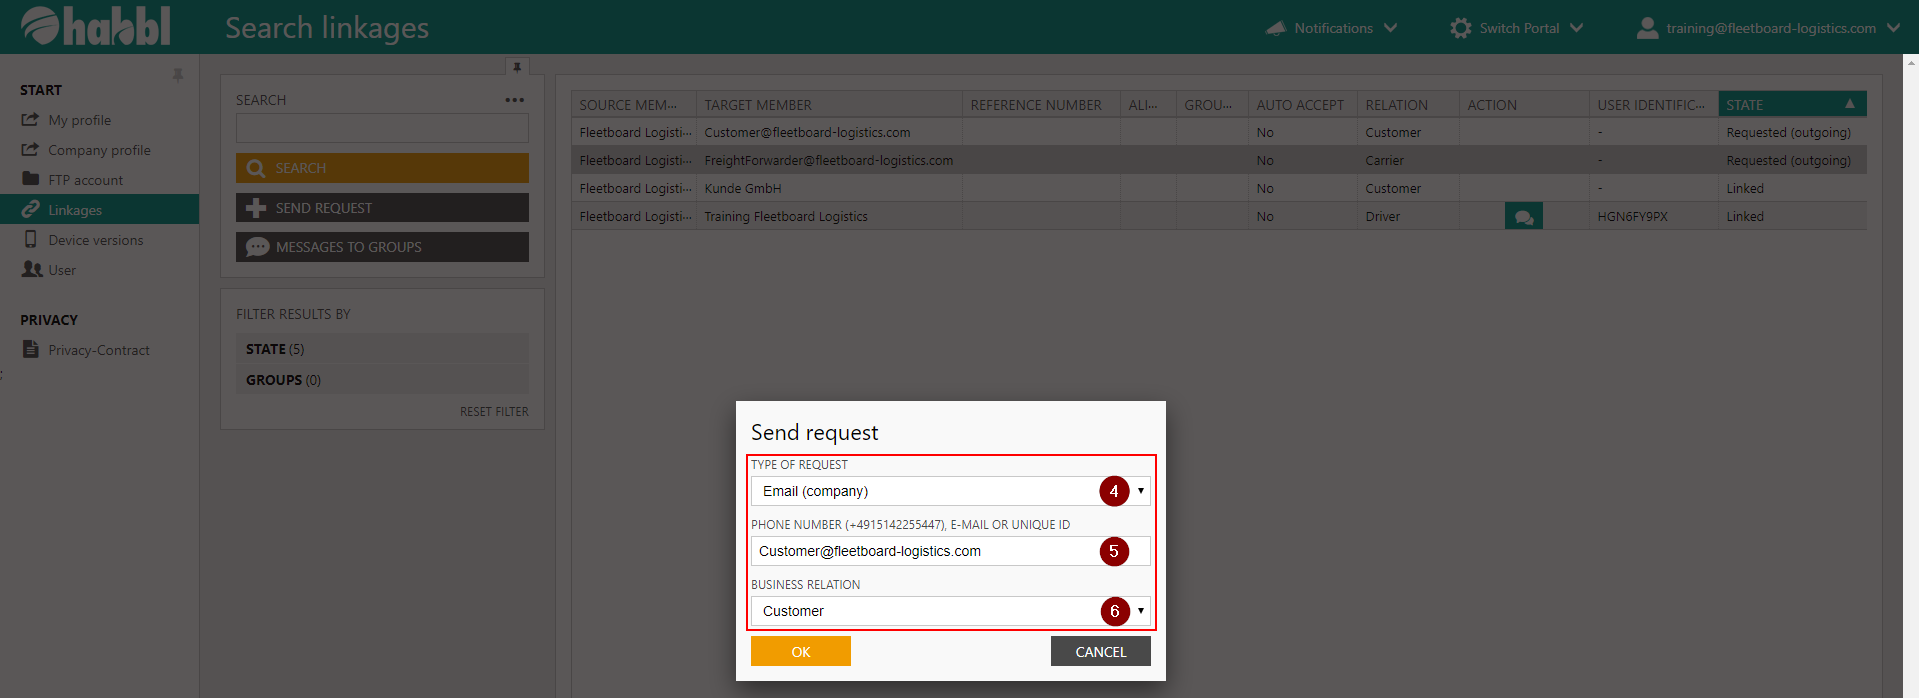The width and height of the screenshot is (1919, 698).
Task: Click the CANCEL button in dialog
Action: [x=1100, y=652]
